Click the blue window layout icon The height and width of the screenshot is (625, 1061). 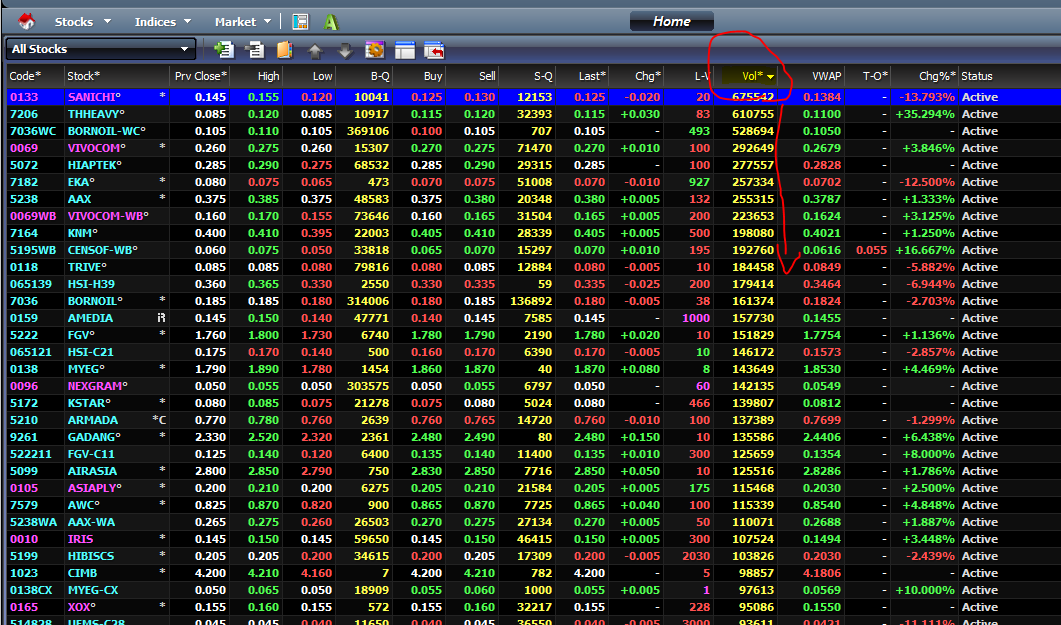click(404, 49)
